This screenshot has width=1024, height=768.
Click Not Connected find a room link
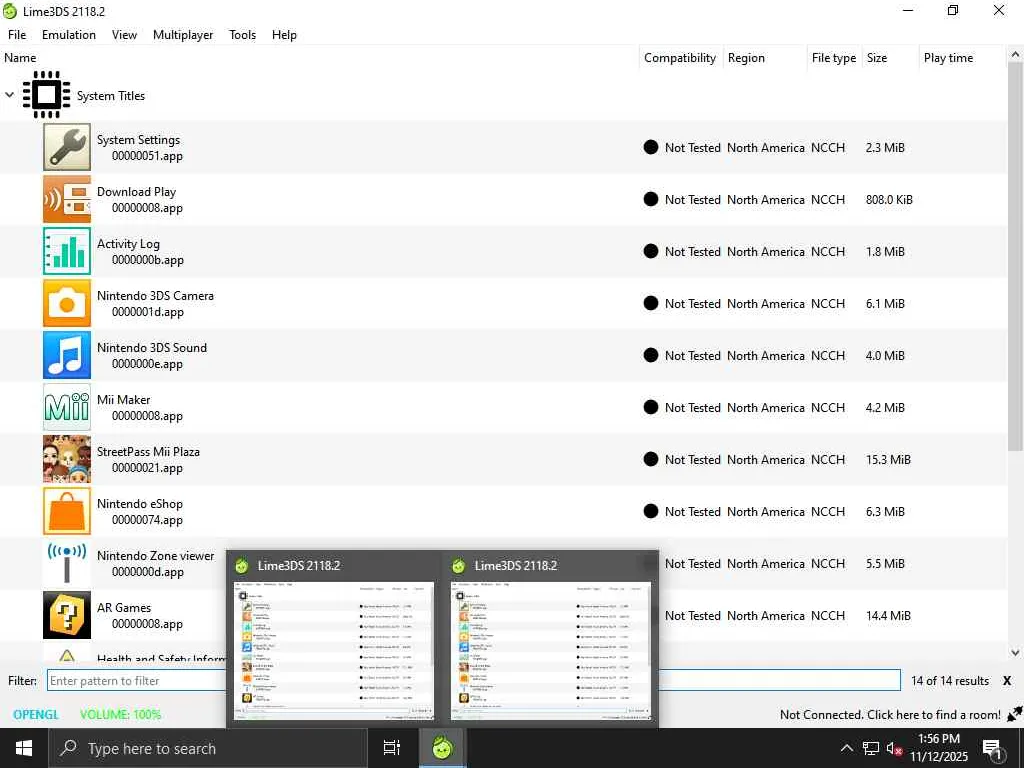tap(890, 714)
